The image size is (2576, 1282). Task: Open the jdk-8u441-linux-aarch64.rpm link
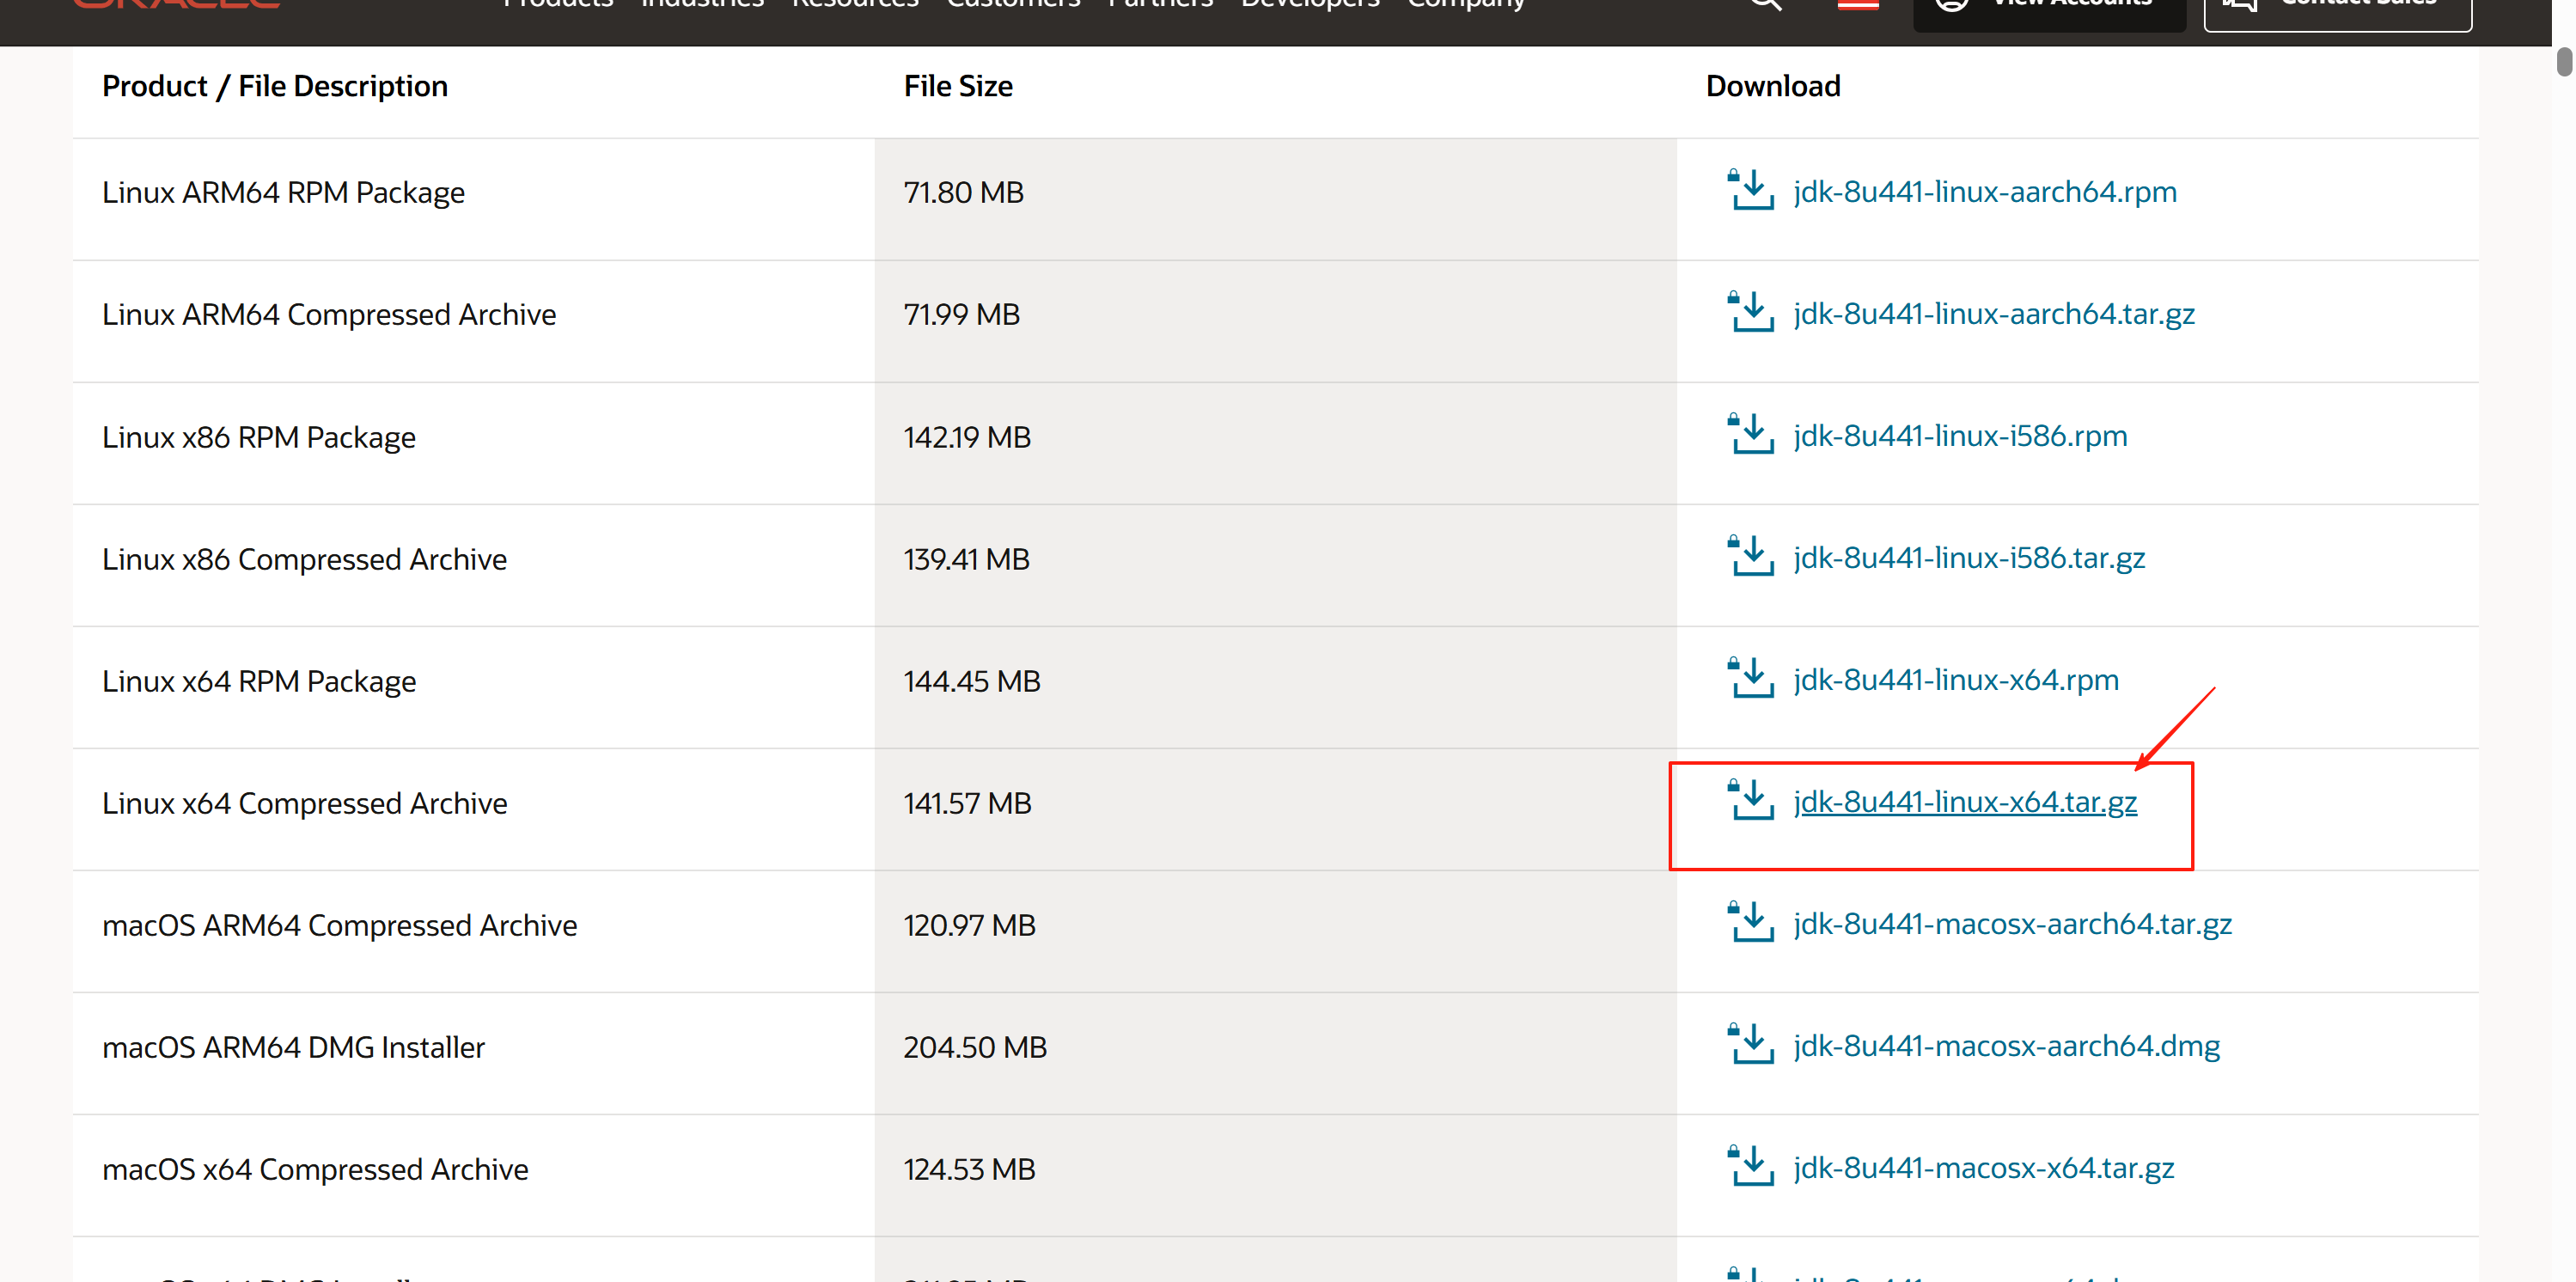1984,192
